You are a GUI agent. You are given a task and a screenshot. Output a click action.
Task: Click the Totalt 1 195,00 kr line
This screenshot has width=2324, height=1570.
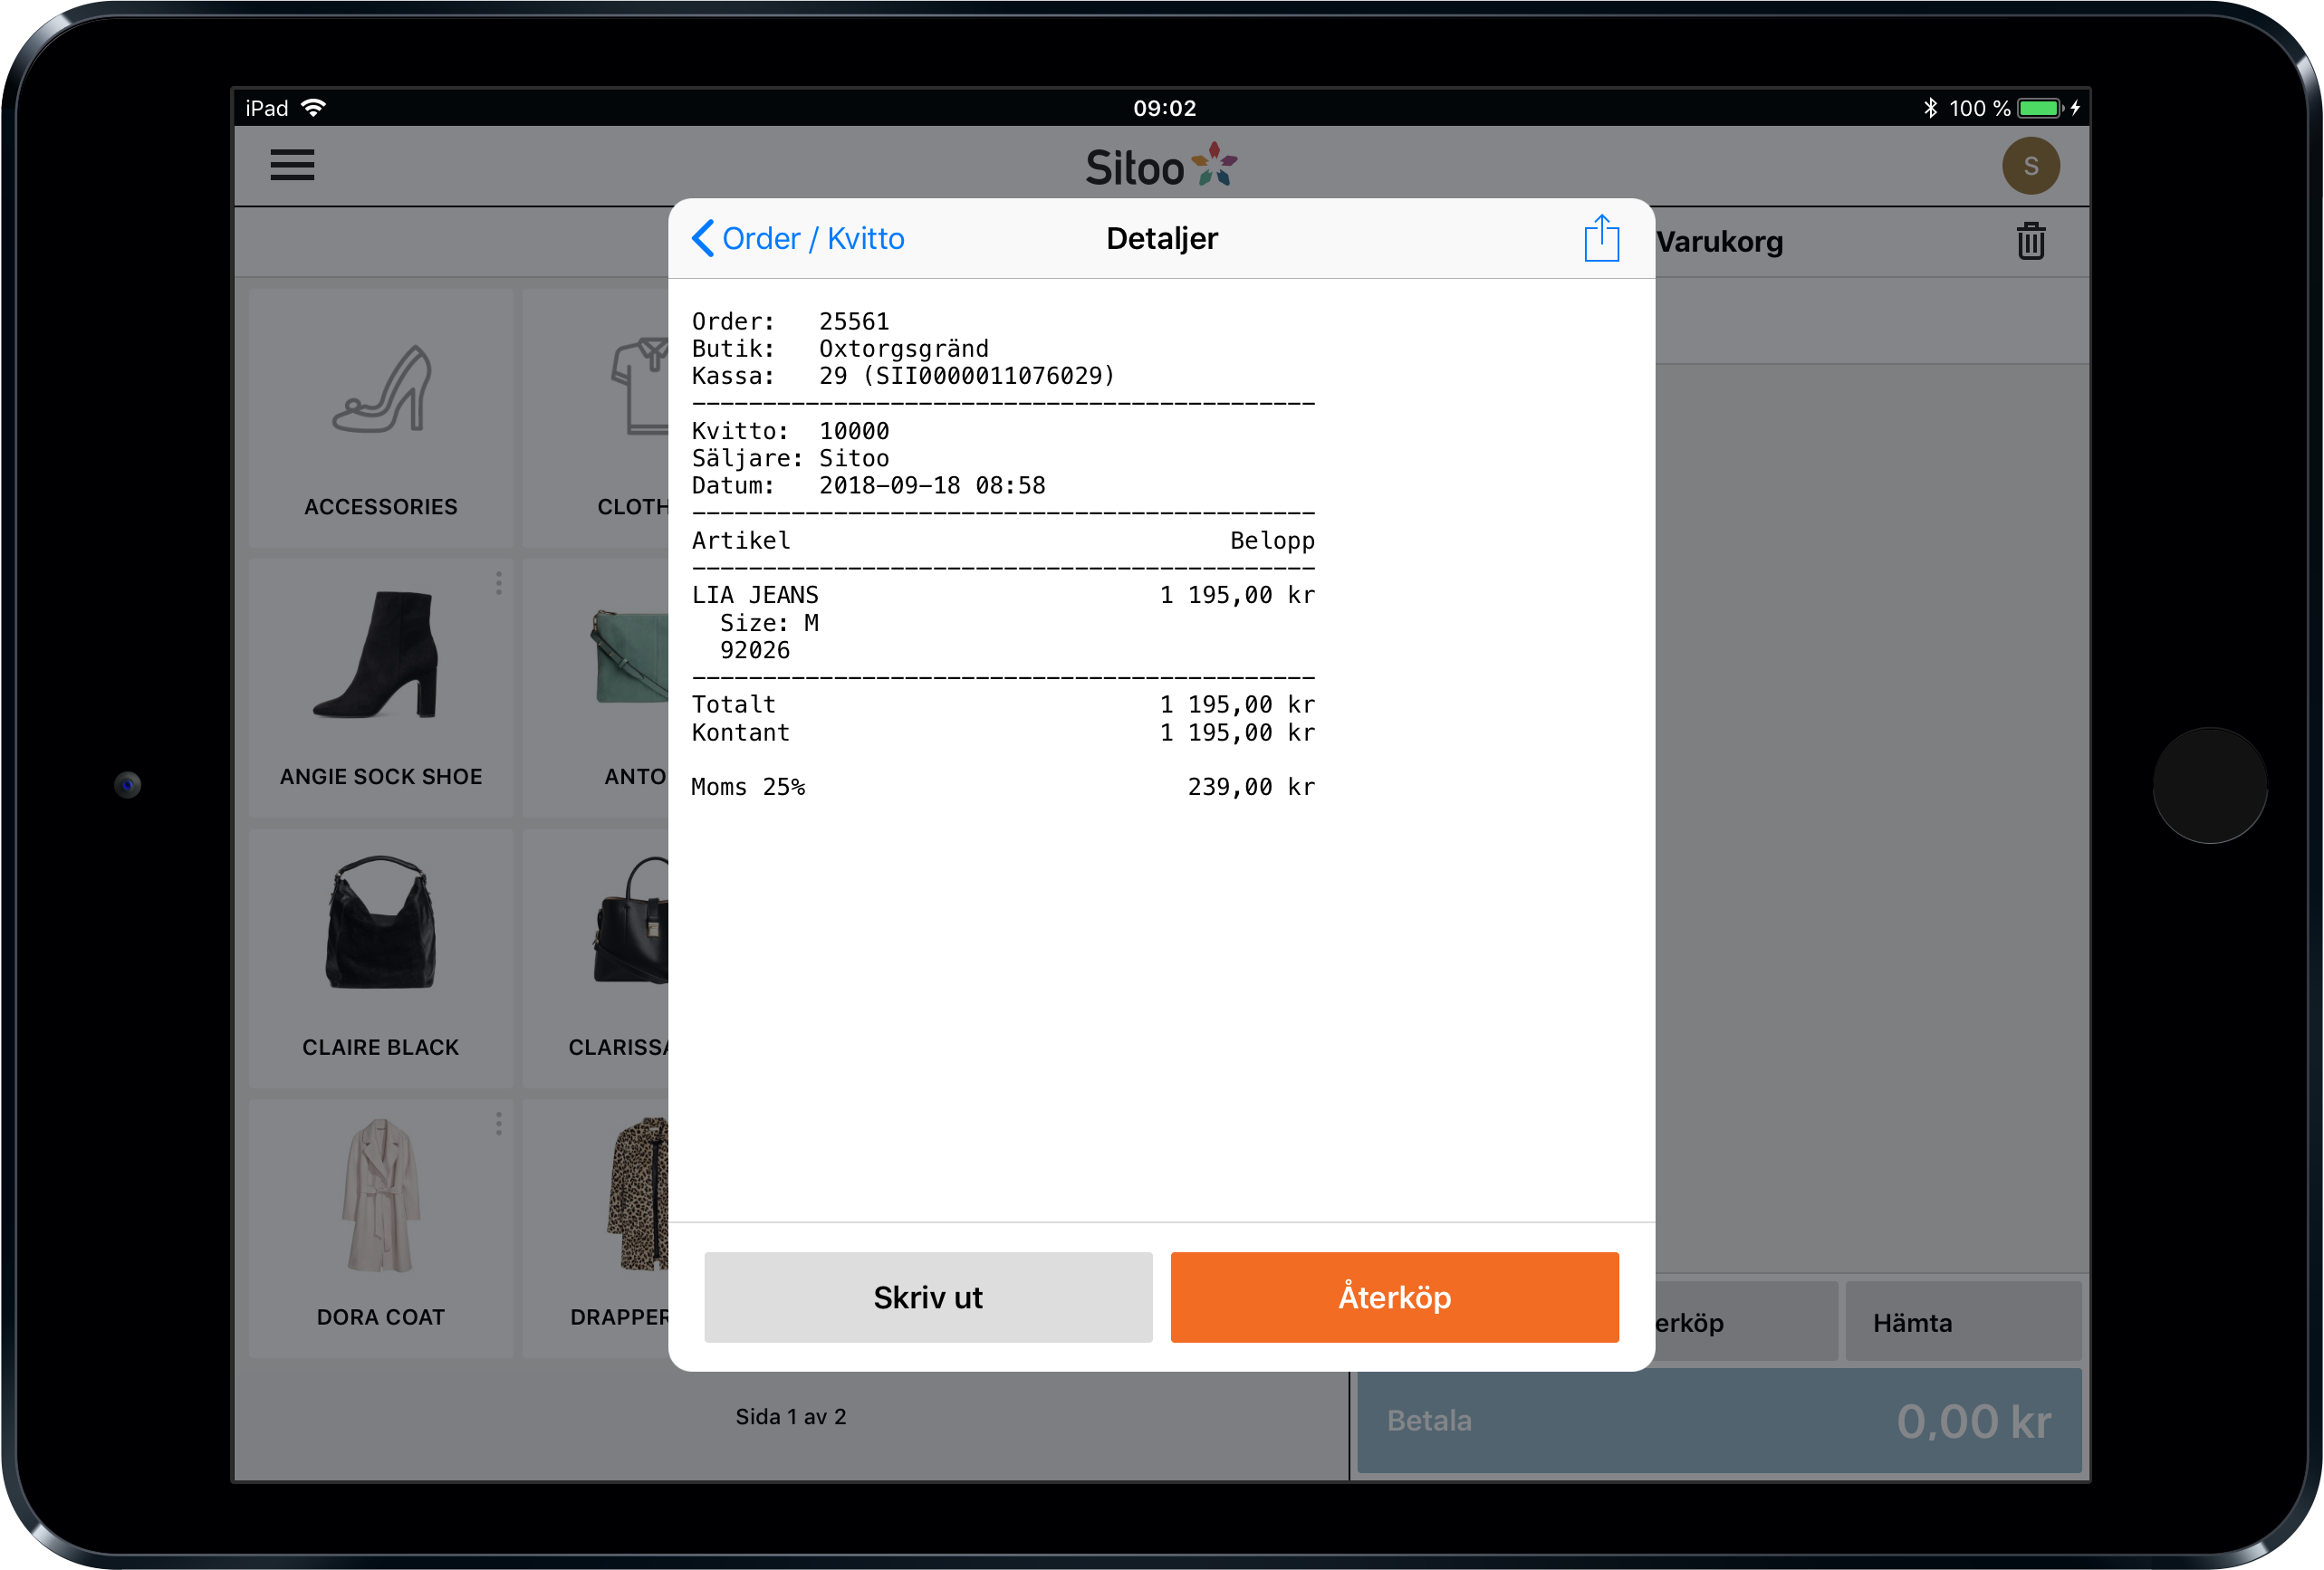(1003, 705)
